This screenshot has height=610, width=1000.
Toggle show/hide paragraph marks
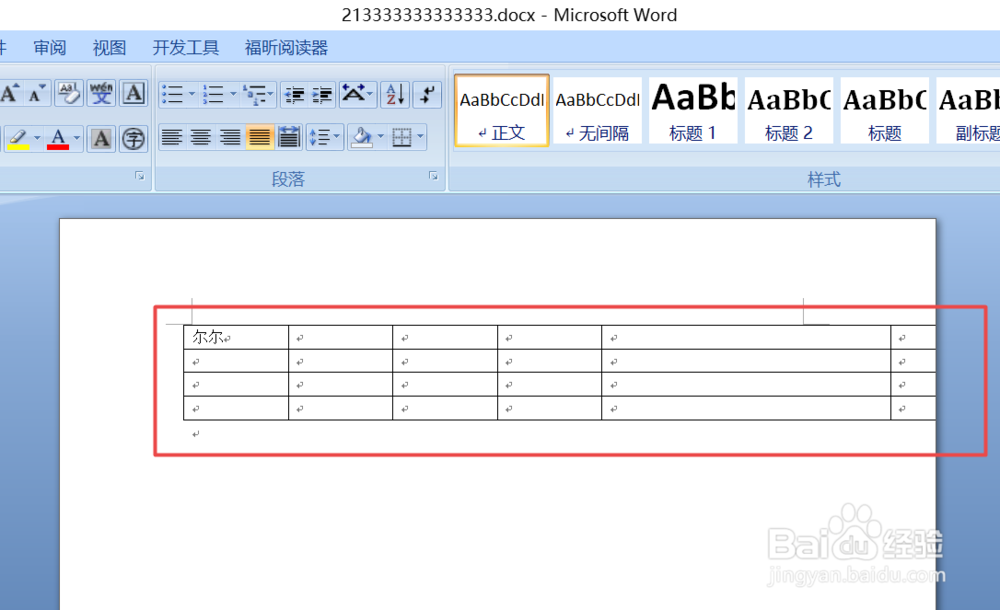point(427,94)
